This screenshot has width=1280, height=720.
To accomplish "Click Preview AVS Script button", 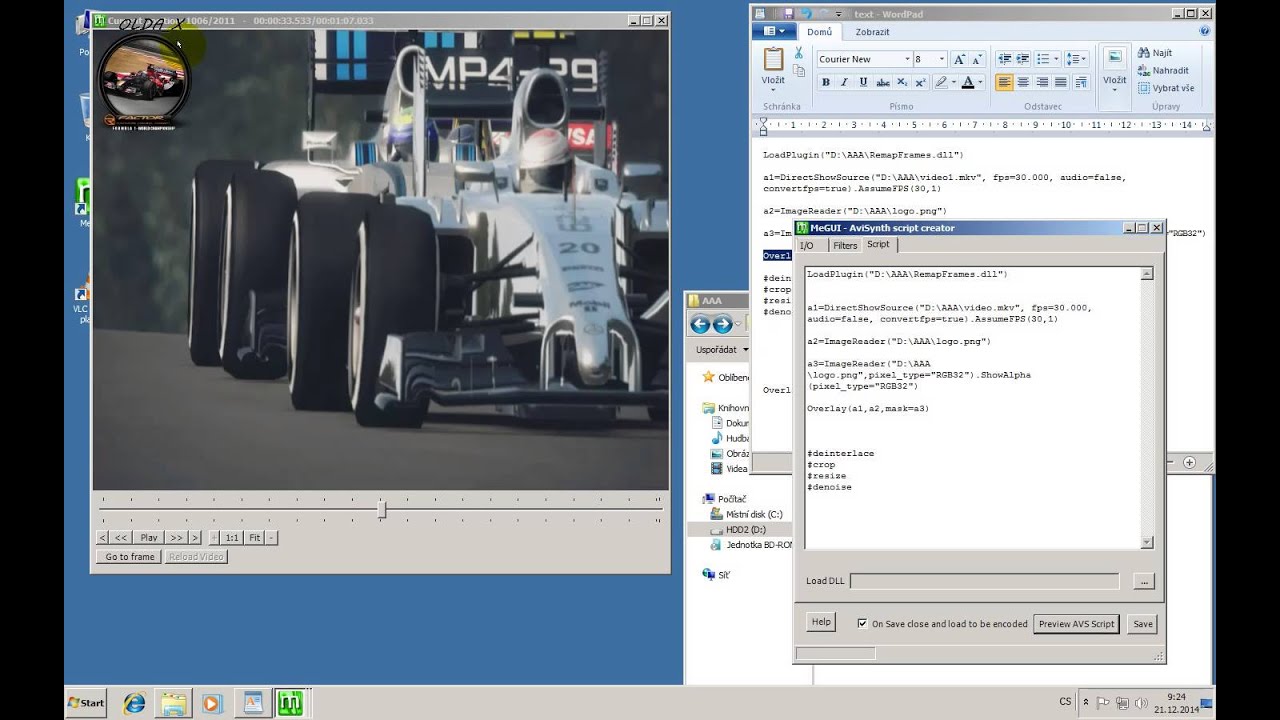I will pyautogui.click(x=1076, y=623).
